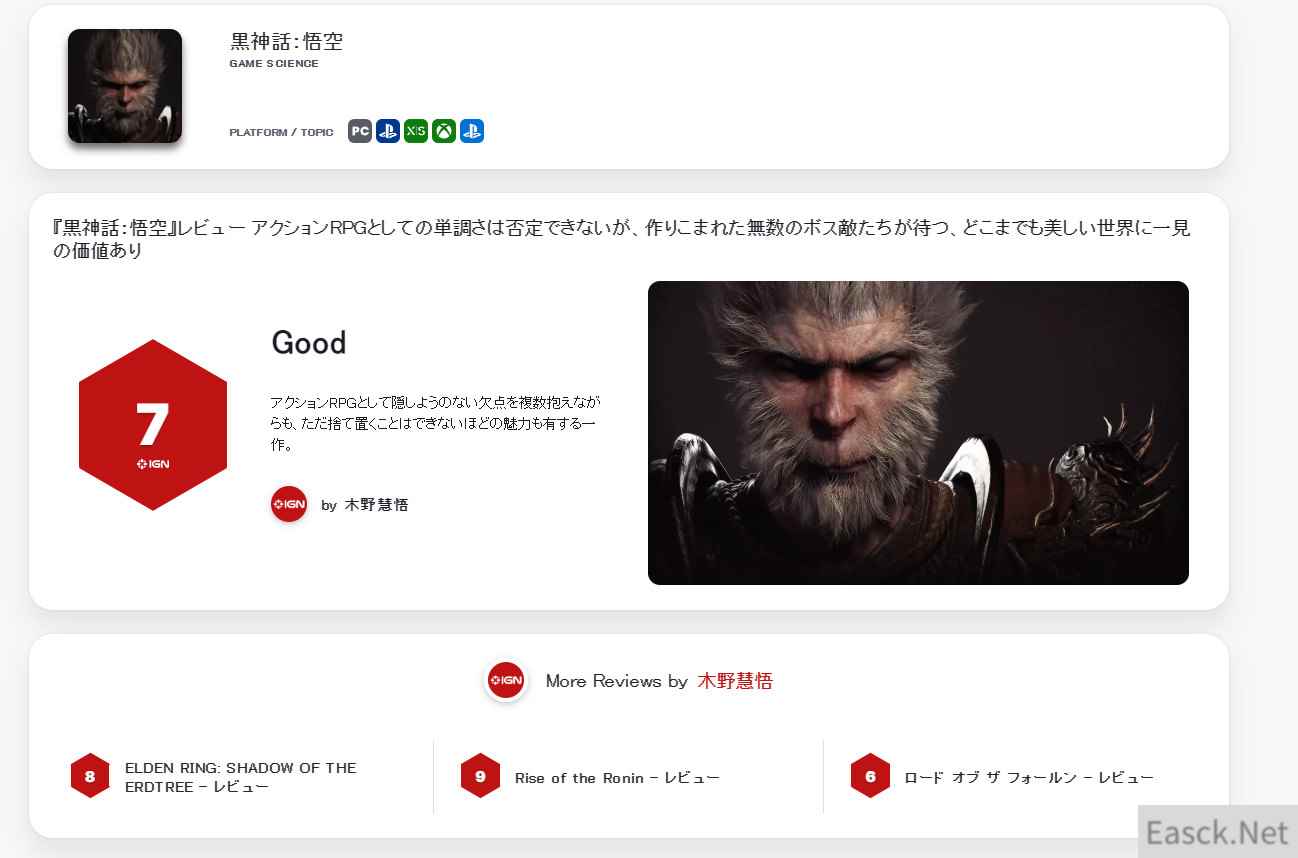This screenshot has height=858, width=1298.
Task: Click IGN logo next to More Reviews
Action: [506, 681]
